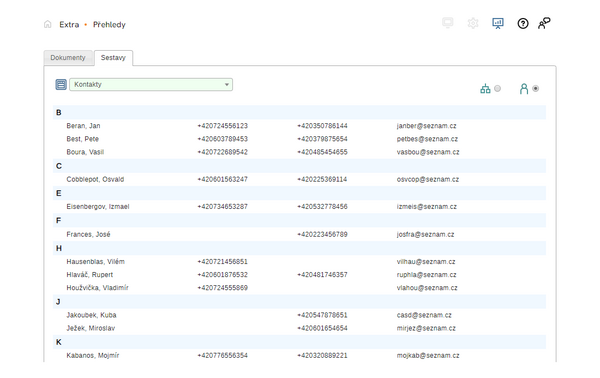600x378 pixels.
Task: Click group header letter H
Action: (59, 248)
